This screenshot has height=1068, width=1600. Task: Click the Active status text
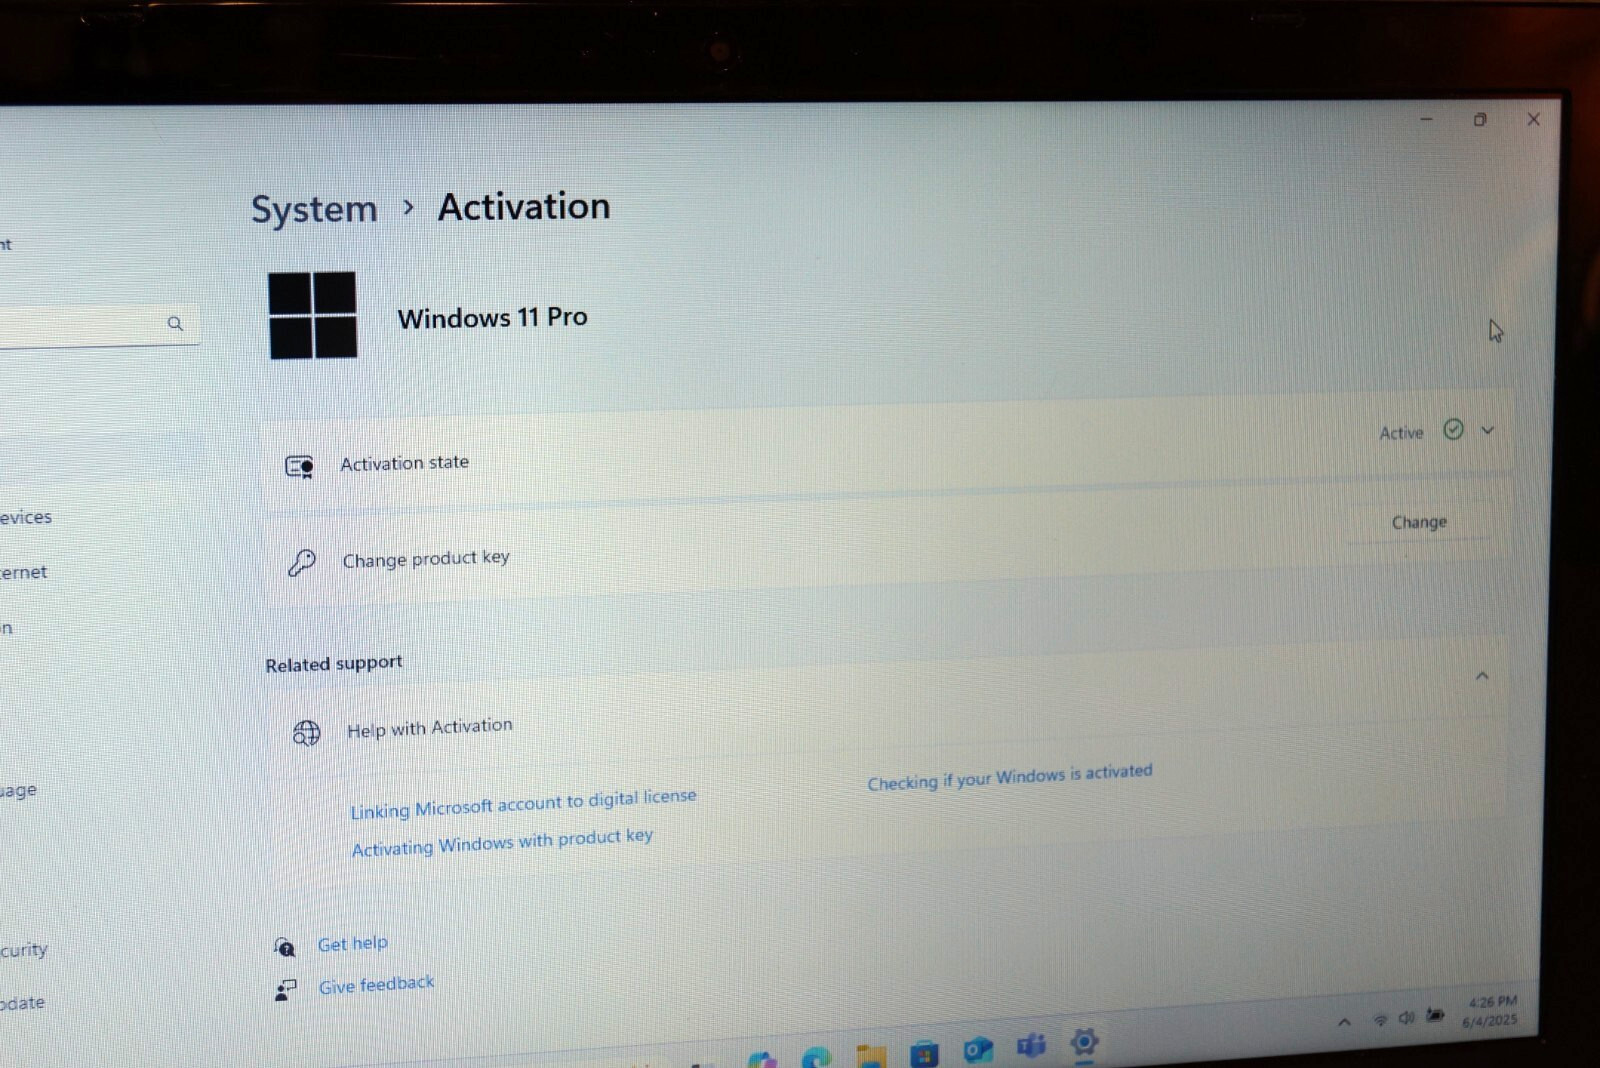tap(1401, 433)
